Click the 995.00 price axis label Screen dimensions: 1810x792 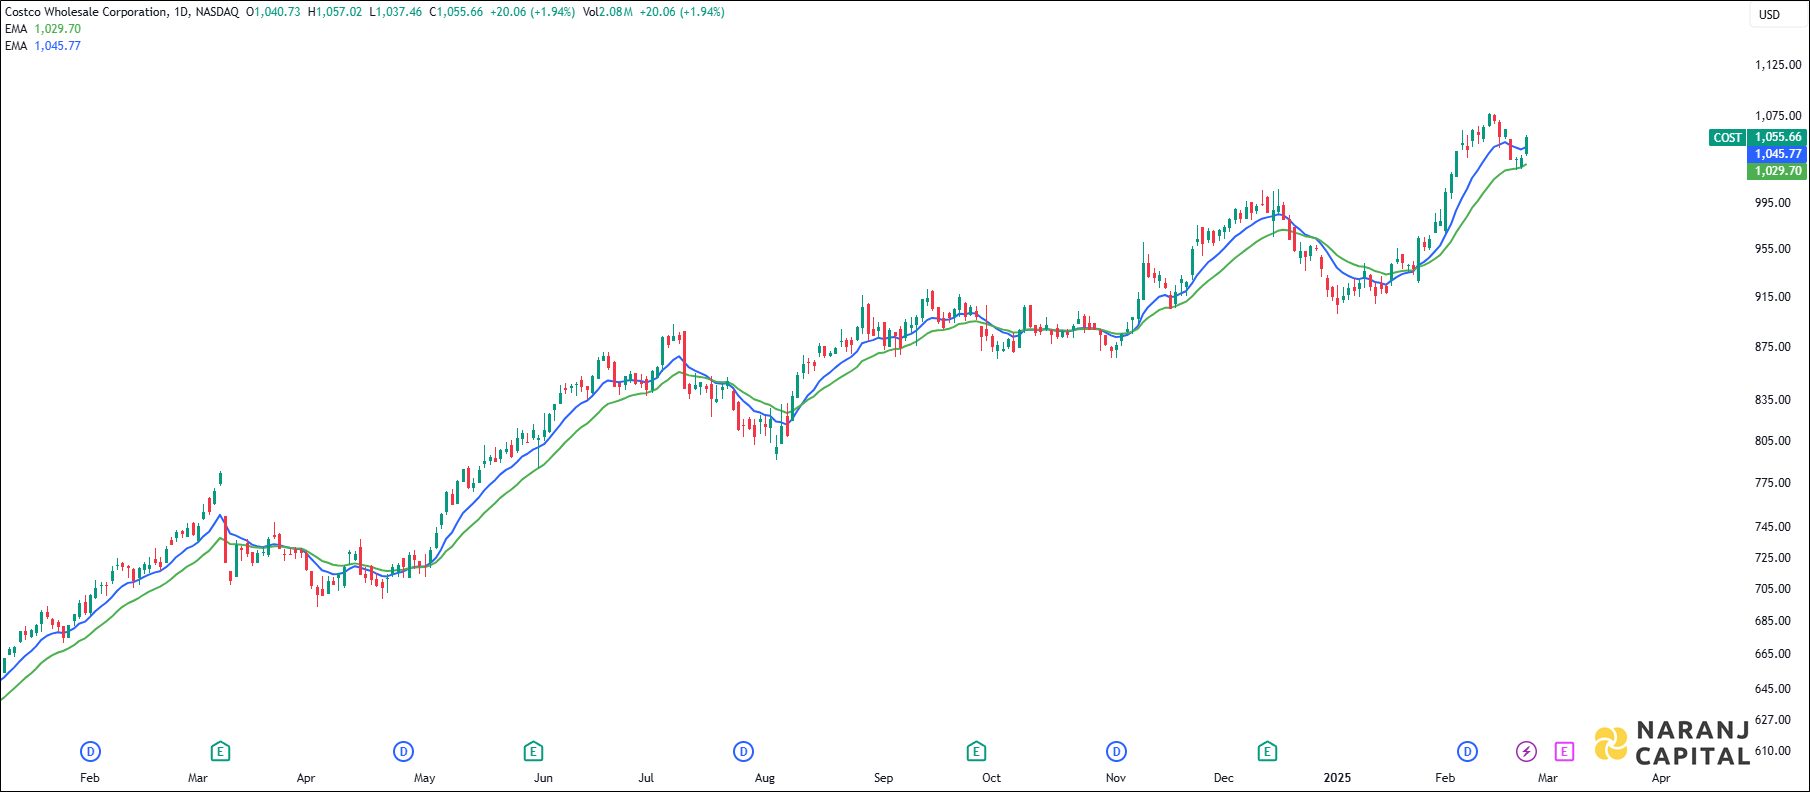[x=1773, y=203]
